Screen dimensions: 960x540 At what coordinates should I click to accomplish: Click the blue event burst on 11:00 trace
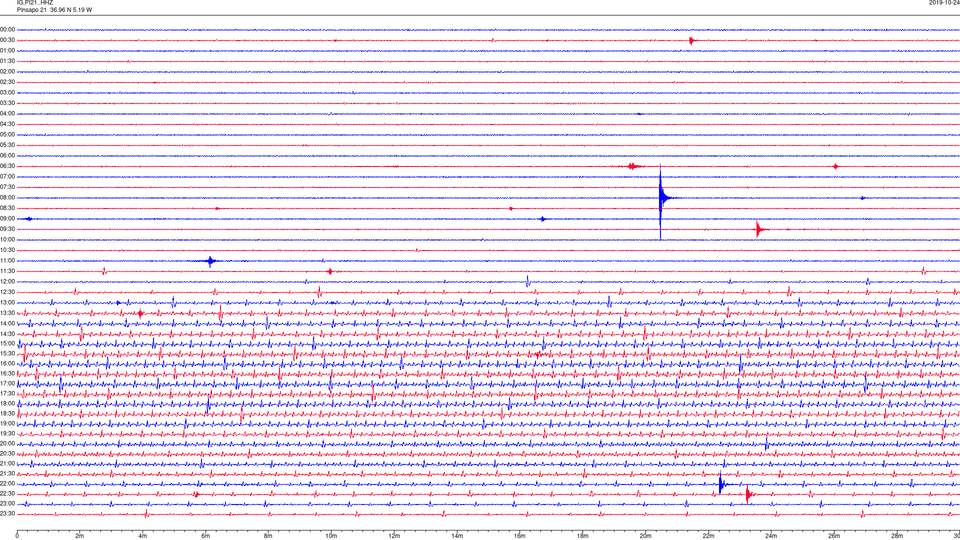[x=211, y=261]
